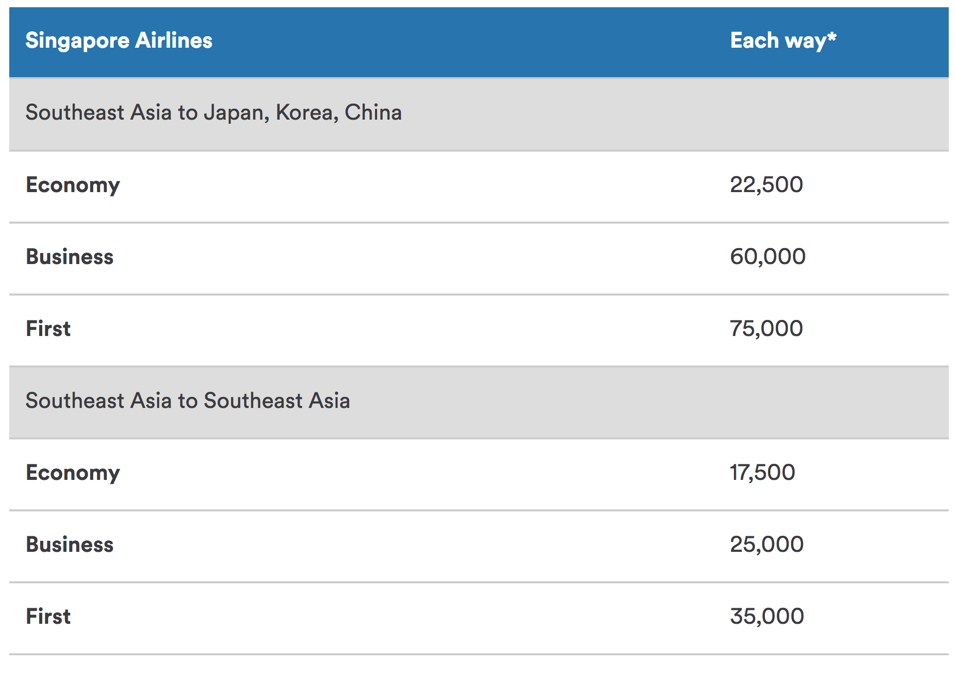Screen dimensions: 955x686
Task: Click the First label in the 75,000 row
Action: pos(48,328)
